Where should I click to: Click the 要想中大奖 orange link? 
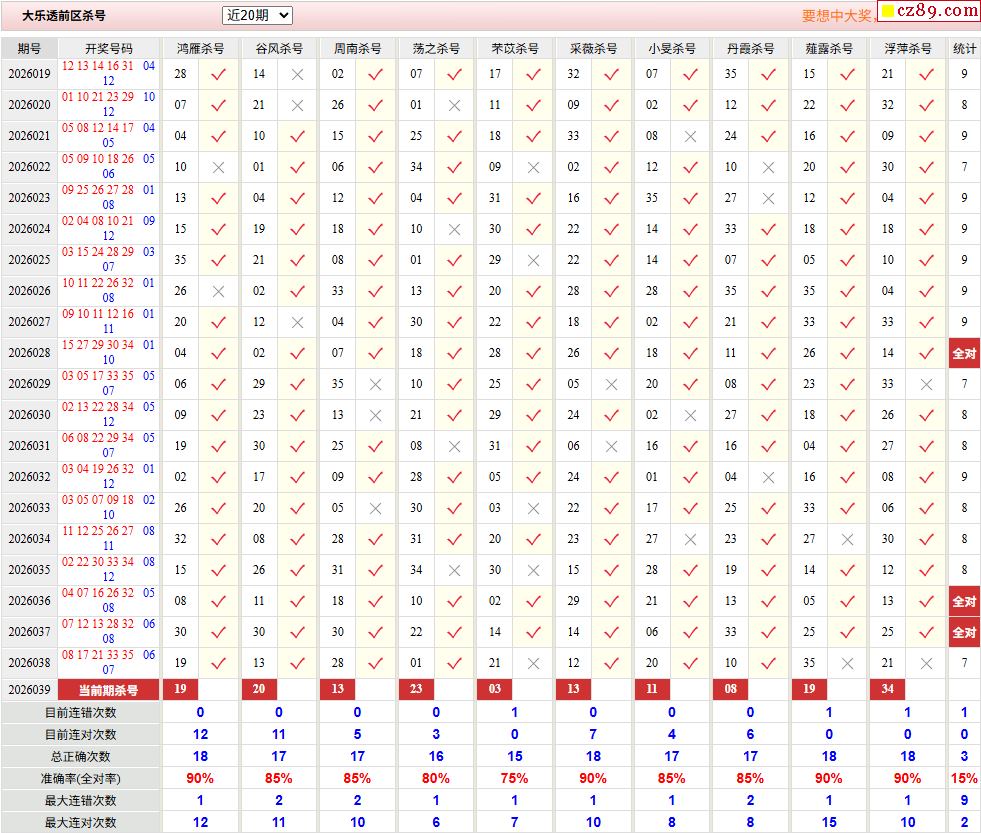tap(838, 16)
